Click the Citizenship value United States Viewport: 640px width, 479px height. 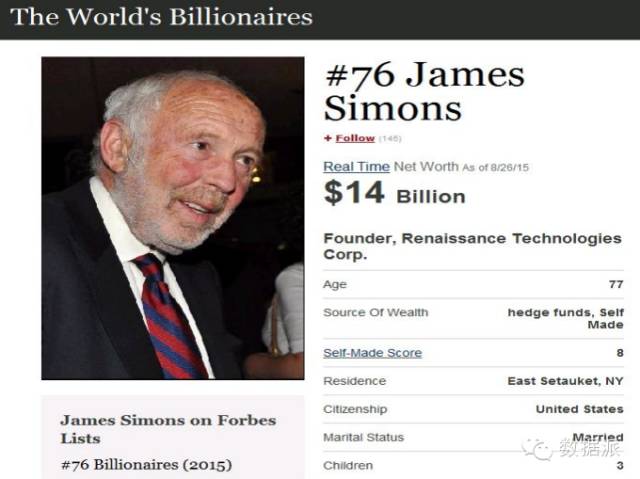pyautogui.click(x=580, y=409)
